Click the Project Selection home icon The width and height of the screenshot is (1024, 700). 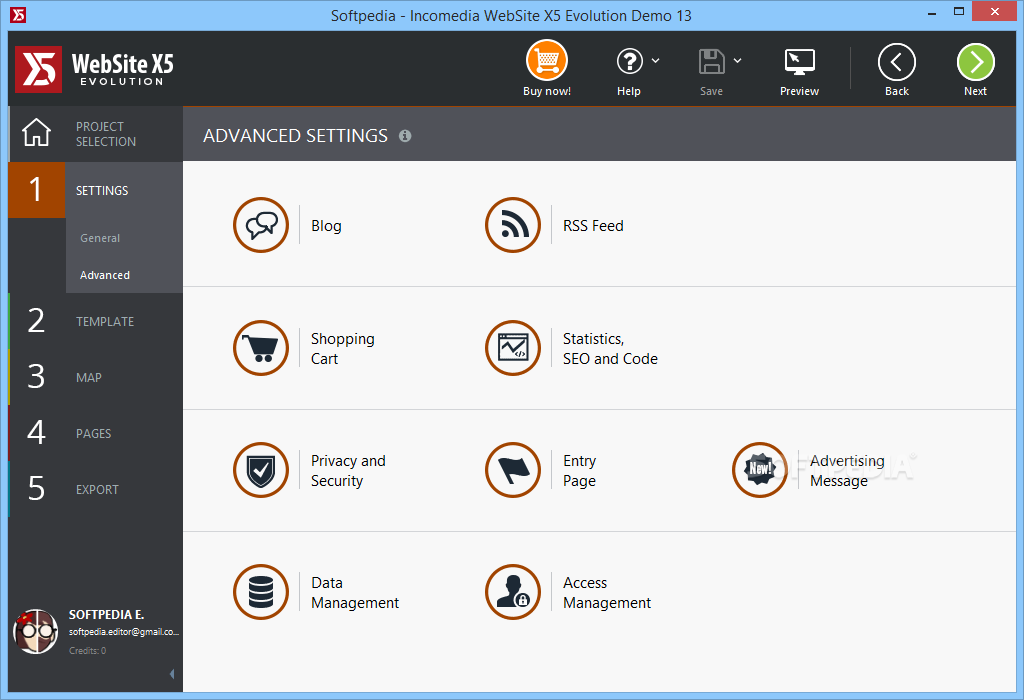(36, 133)
